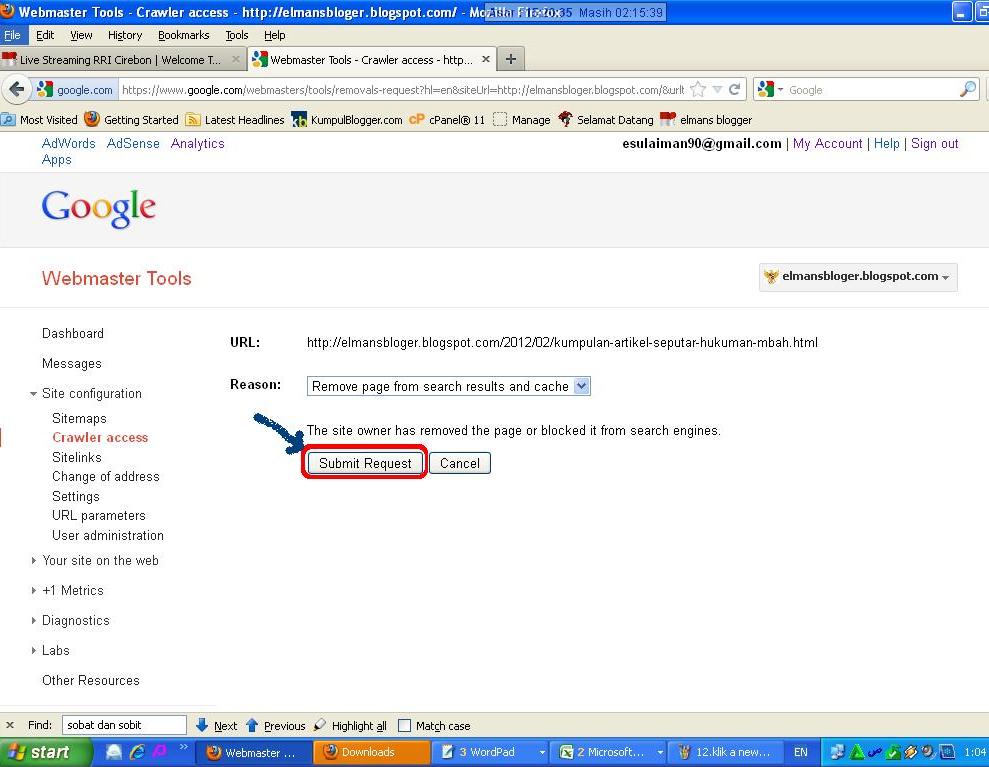The width and height of the screenshot is (989, 767).
Task: Open Microsoft Excel group in taskbar
Action: coord(607,752)
